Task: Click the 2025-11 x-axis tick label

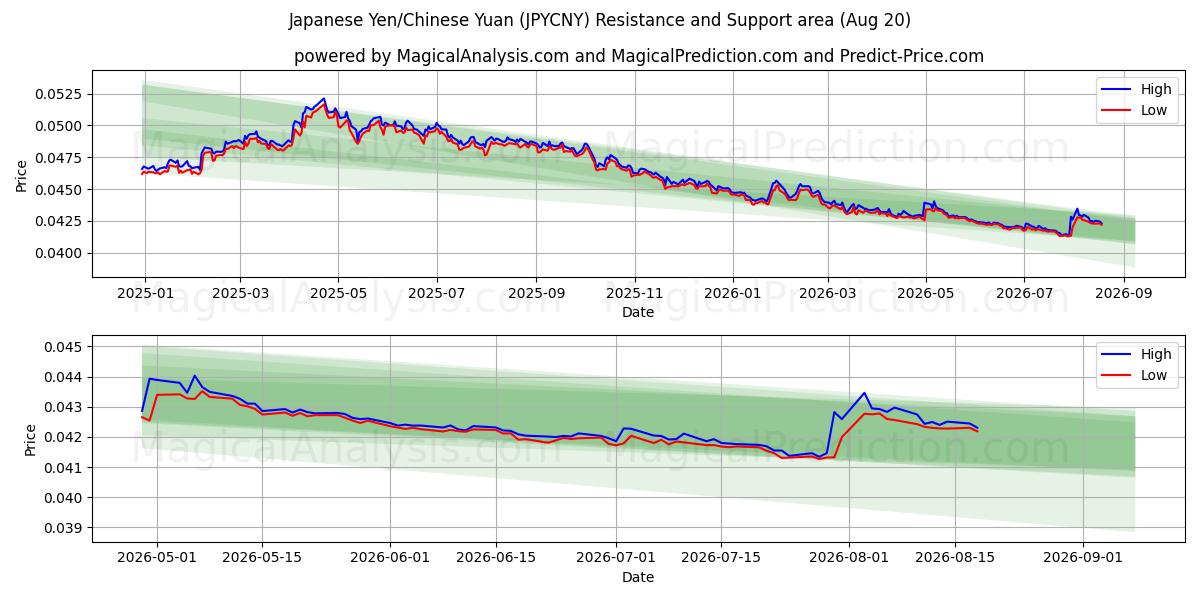Action: click(634, 293)
